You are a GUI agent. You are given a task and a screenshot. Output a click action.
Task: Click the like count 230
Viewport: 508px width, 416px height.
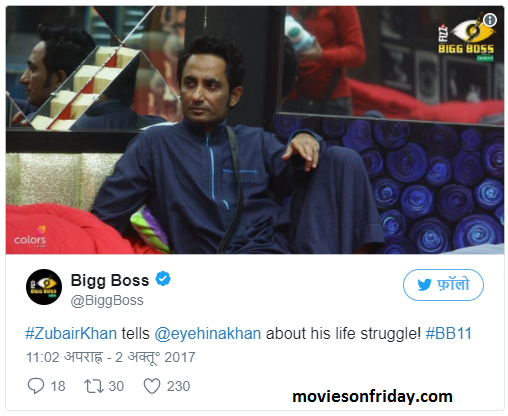point(178,386)
